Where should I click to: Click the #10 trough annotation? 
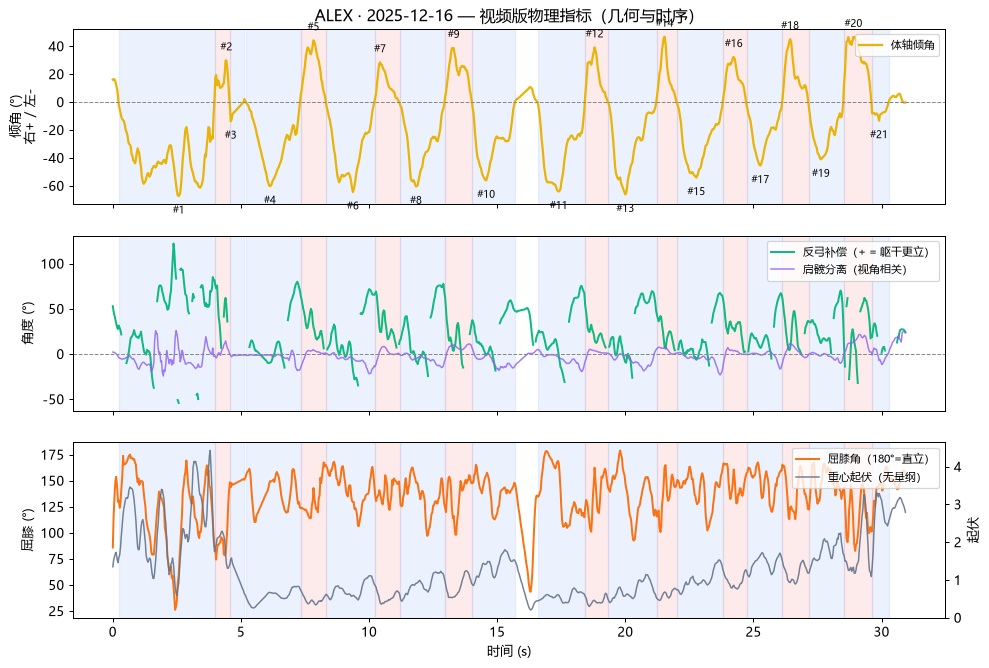tap(486, 194)
